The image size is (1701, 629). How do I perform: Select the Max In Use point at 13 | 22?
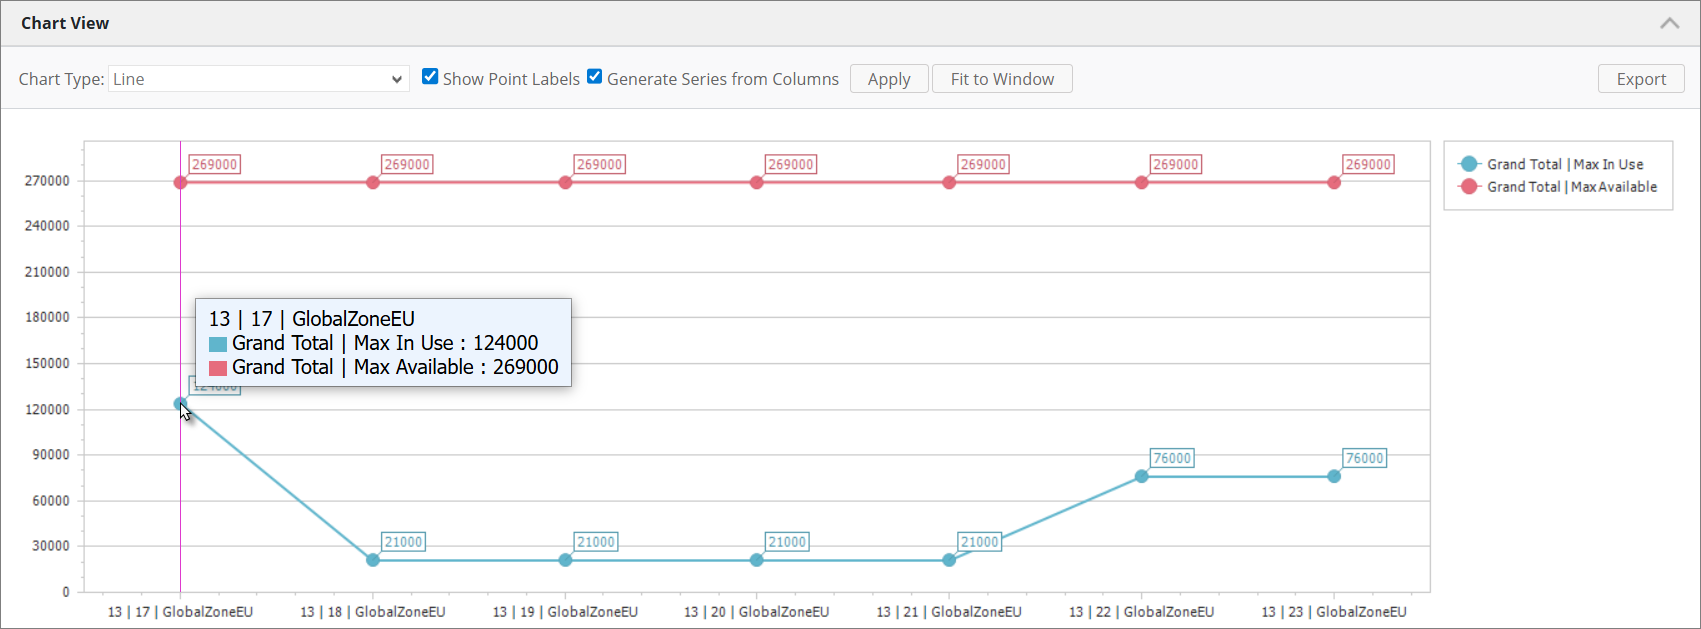tap(1141, 477)
